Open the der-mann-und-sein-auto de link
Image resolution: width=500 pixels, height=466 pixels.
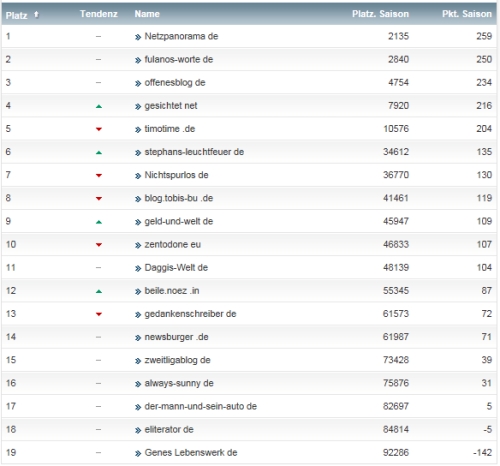coord(201,406)
